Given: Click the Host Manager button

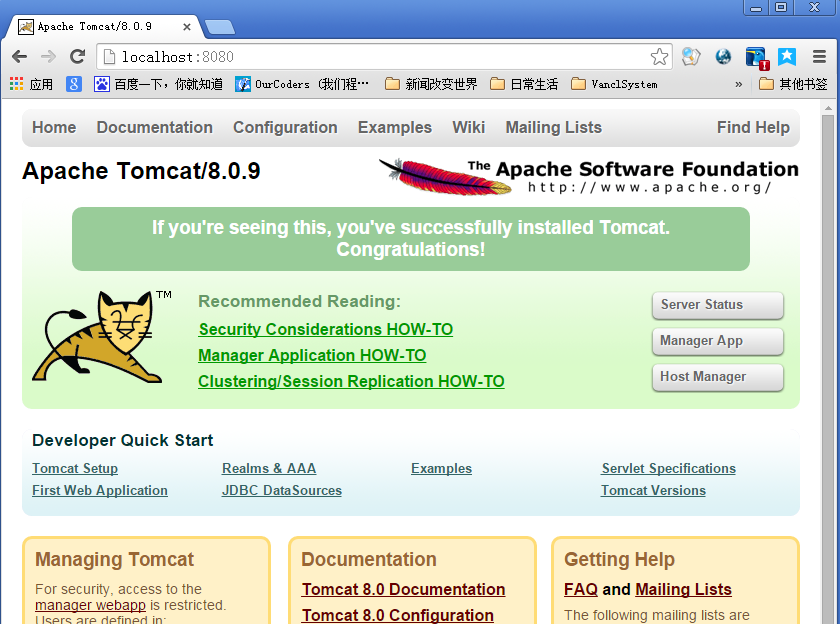Looking at the screenshot, I should pos(718,377).
